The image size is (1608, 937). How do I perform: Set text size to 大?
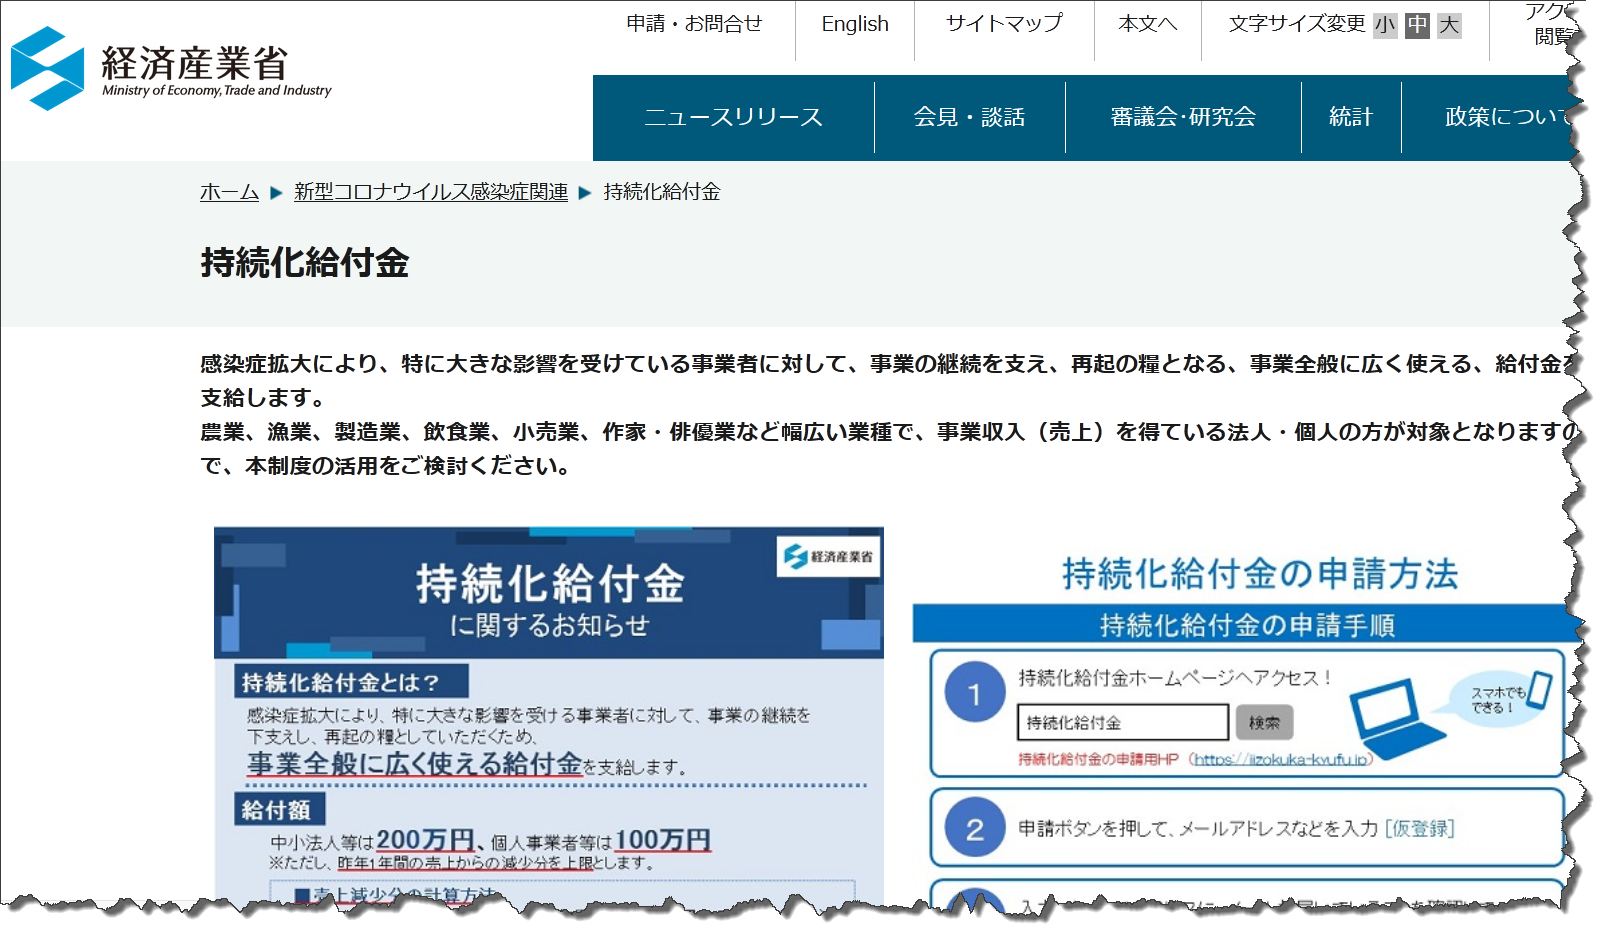click(x=1449, y=25)
